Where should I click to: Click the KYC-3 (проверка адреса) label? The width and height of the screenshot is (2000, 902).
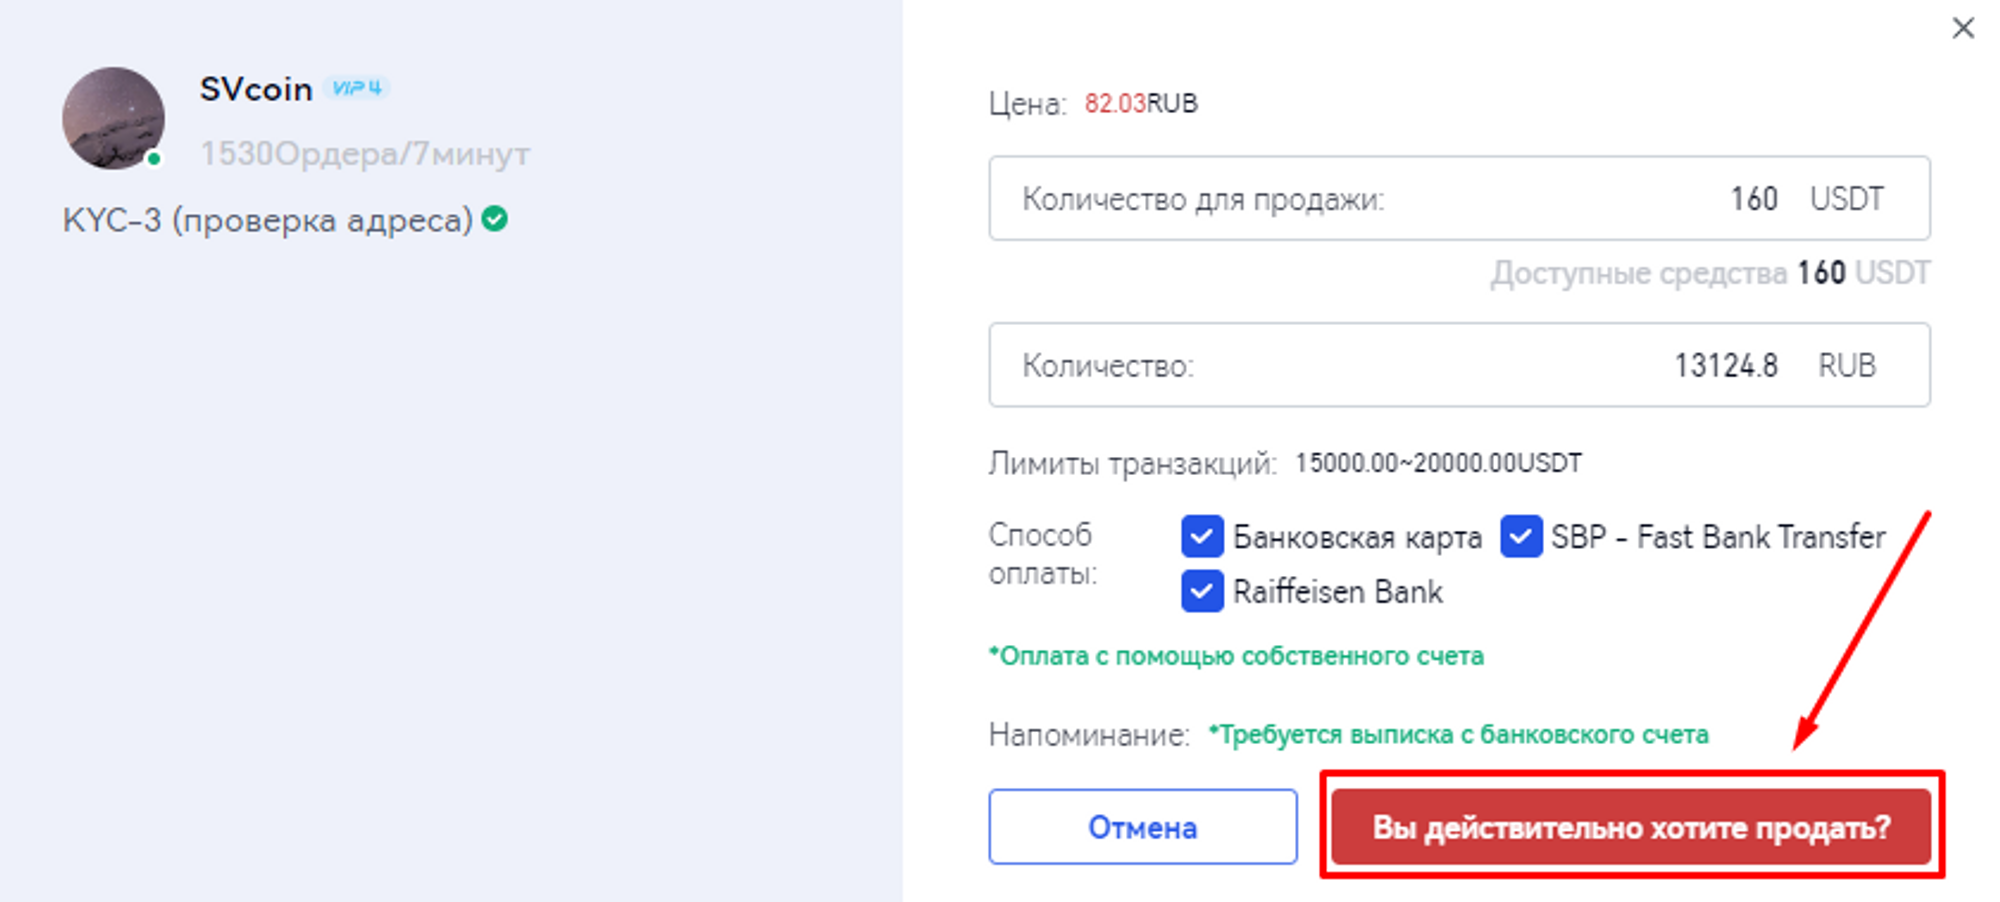click(267, 220)
